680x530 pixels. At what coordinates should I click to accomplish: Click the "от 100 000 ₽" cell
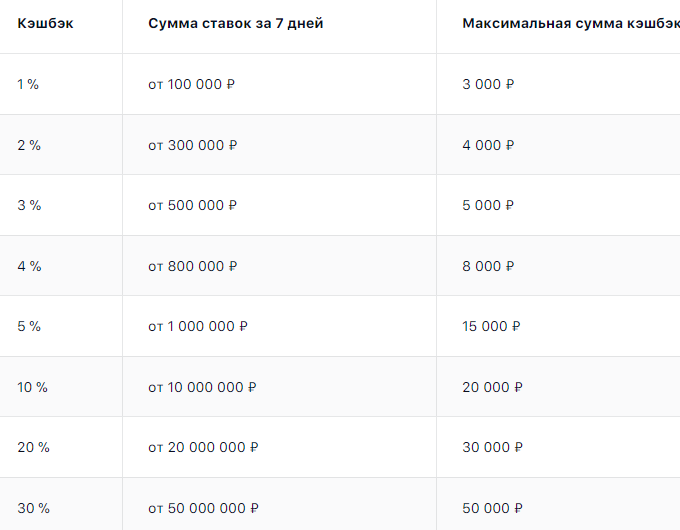pos(192,85)
